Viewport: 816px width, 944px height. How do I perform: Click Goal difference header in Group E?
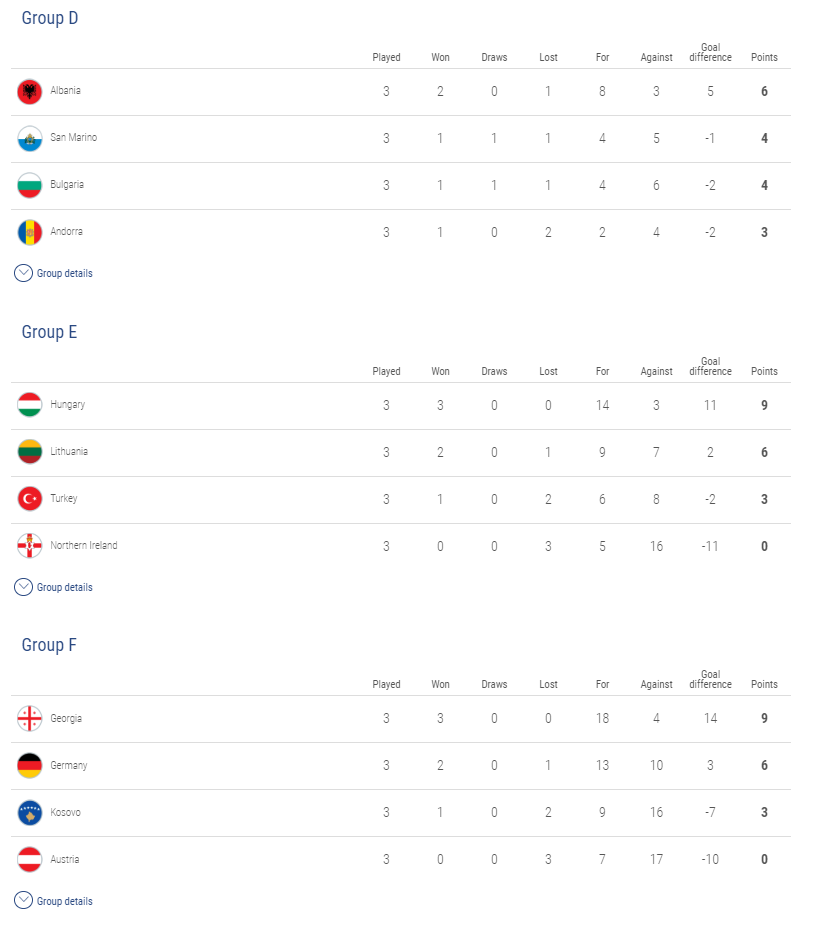[711, 366]
